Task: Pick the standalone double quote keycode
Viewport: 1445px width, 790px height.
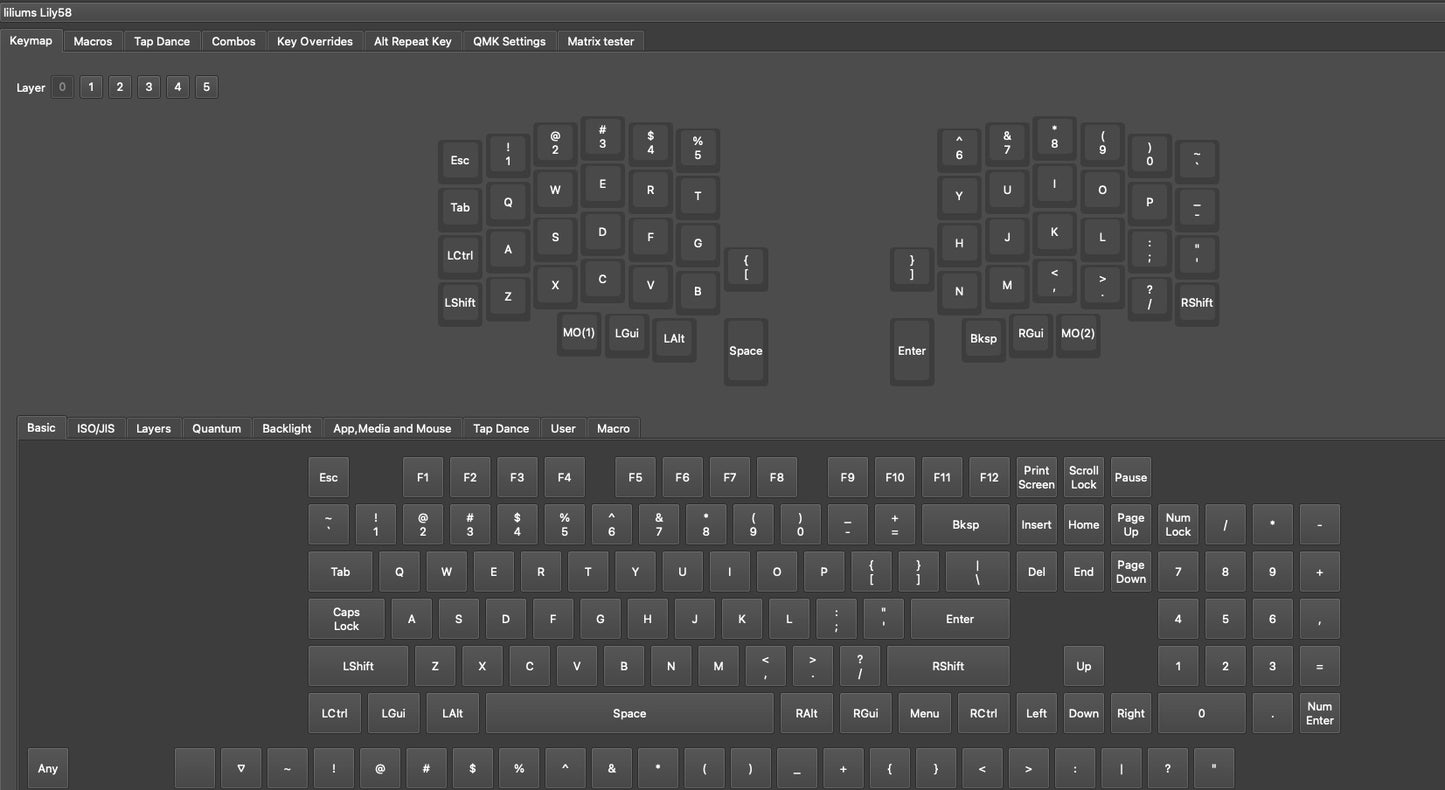Action: 1214,768
